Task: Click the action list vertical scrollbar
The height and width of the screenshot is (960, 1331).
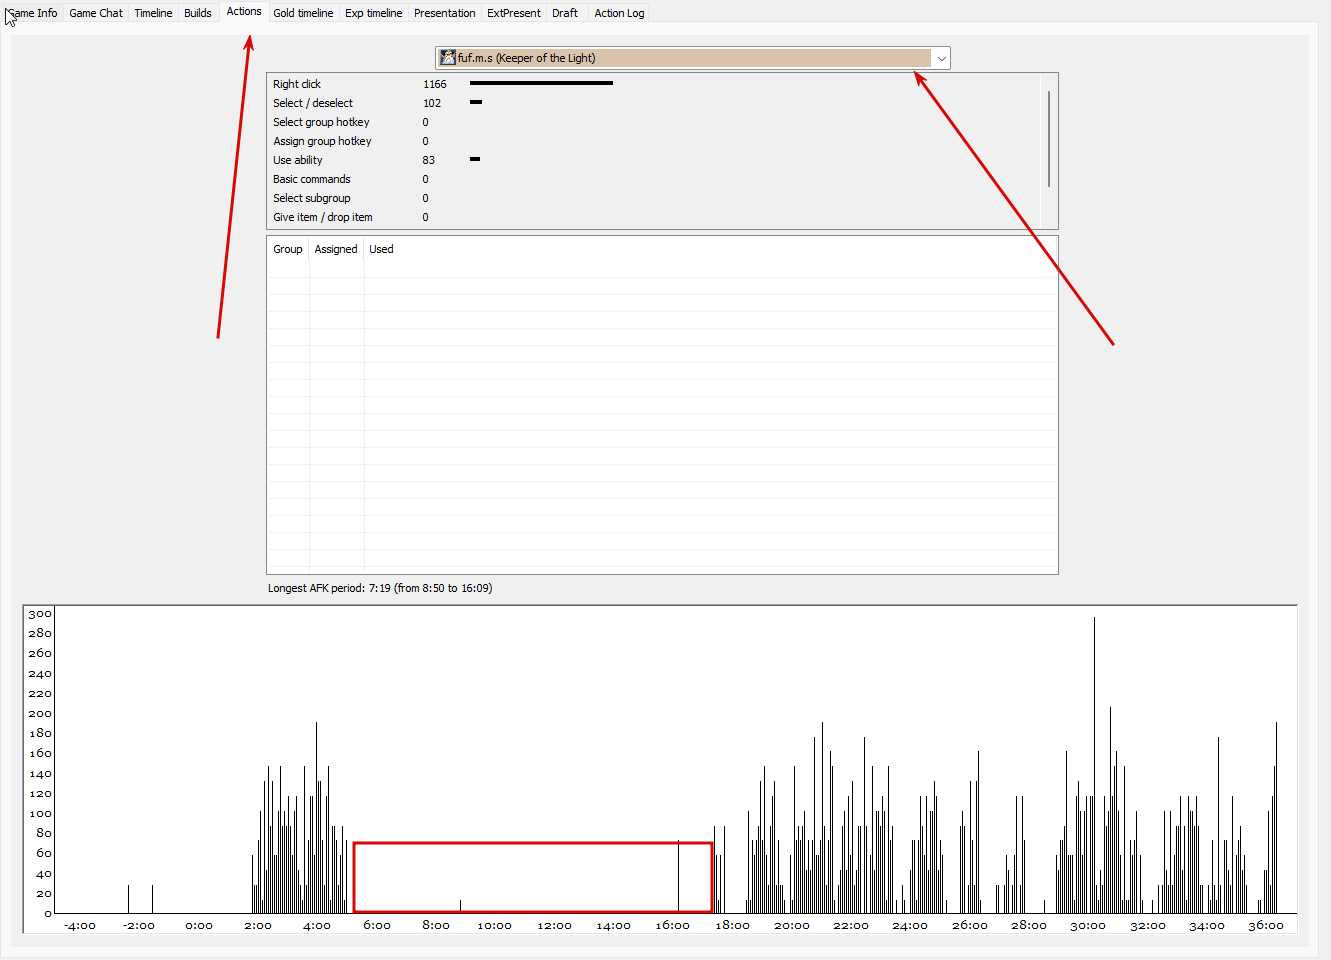Action: [x=1048, y=138]
